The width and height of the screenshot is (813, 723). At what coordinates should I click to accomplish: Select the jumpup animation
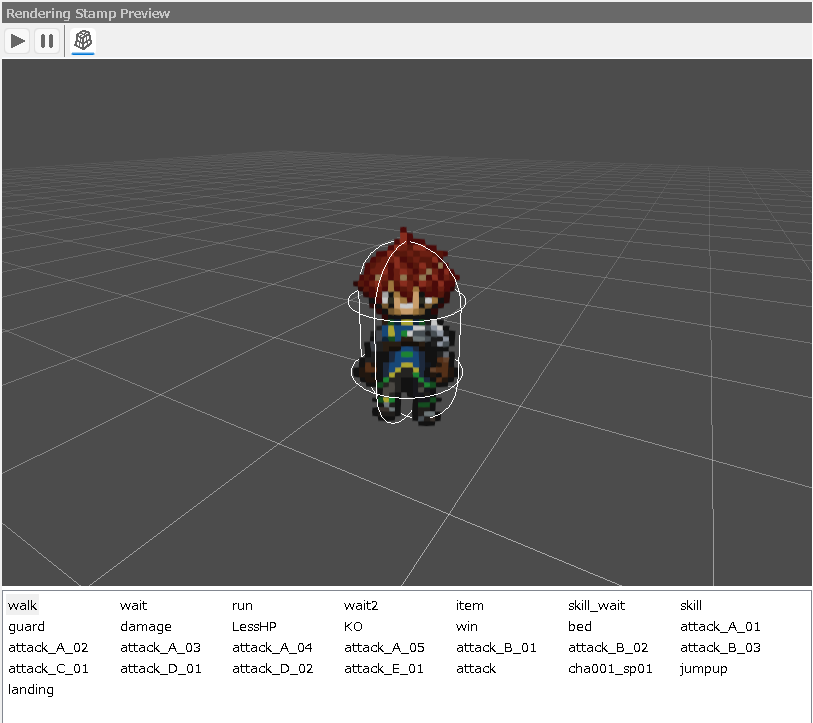coord(704,668)
